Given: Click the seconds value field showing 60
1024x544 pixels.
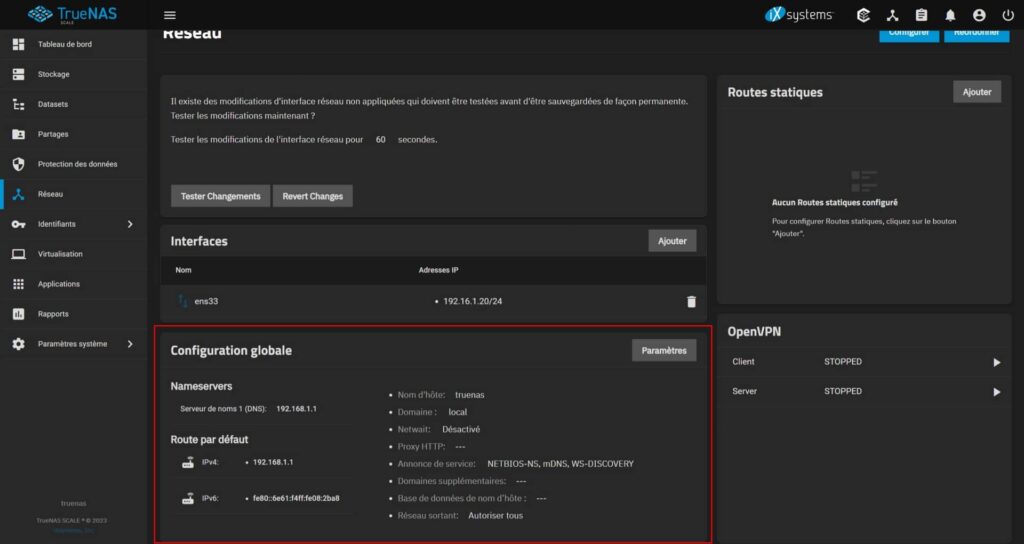Looking at the screenshot, I should click(x=380, y=140).
